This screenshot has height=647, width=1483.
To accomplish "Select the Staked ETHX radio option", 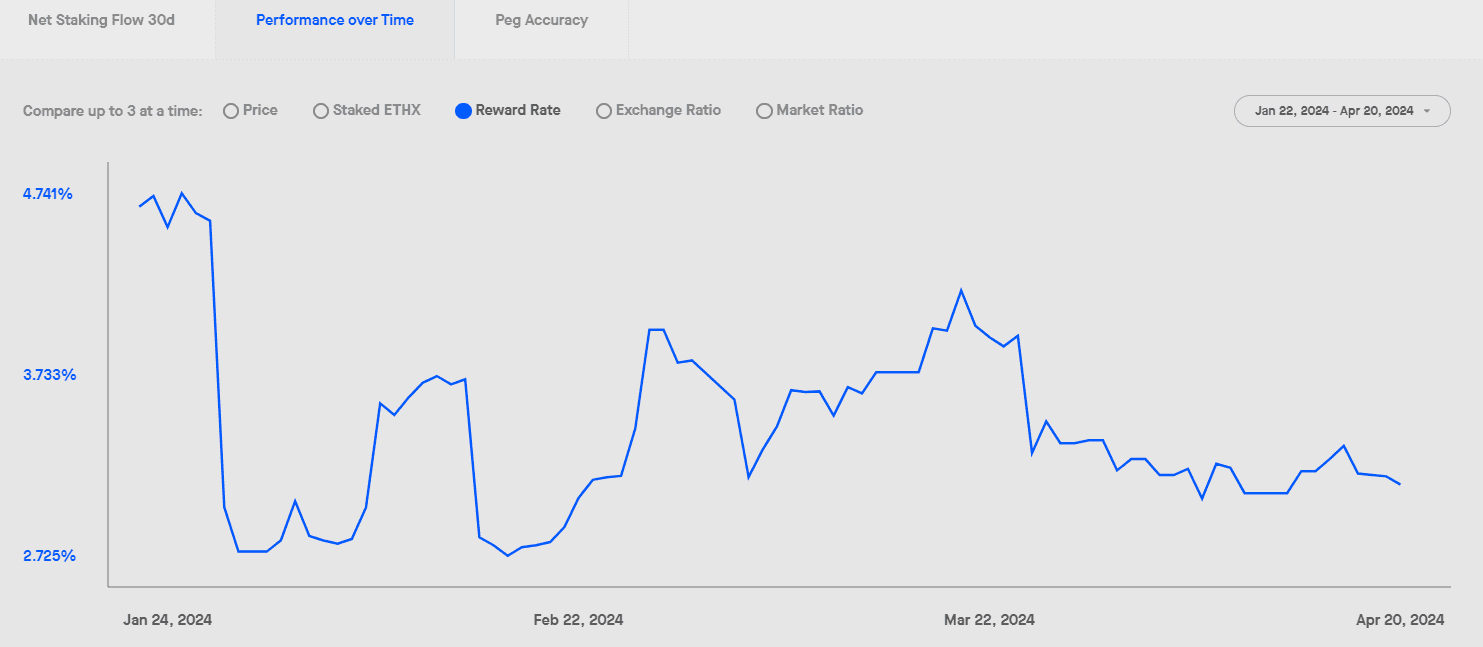I will coord(321,111).
